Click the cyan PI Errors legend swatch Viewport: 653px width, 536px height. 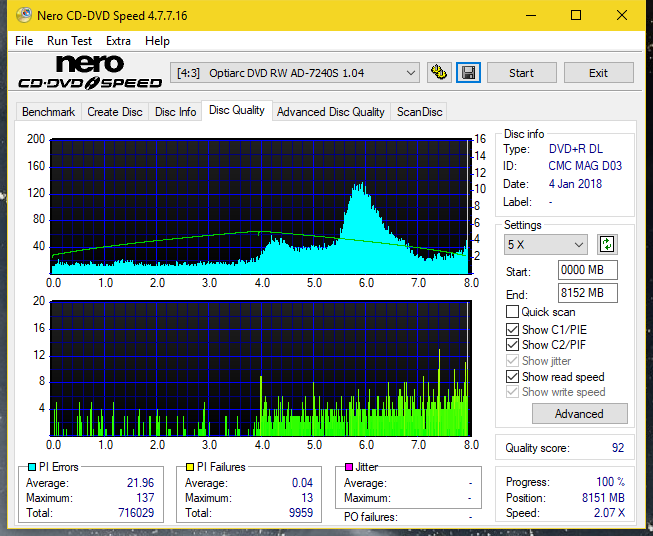pos(32,467)
